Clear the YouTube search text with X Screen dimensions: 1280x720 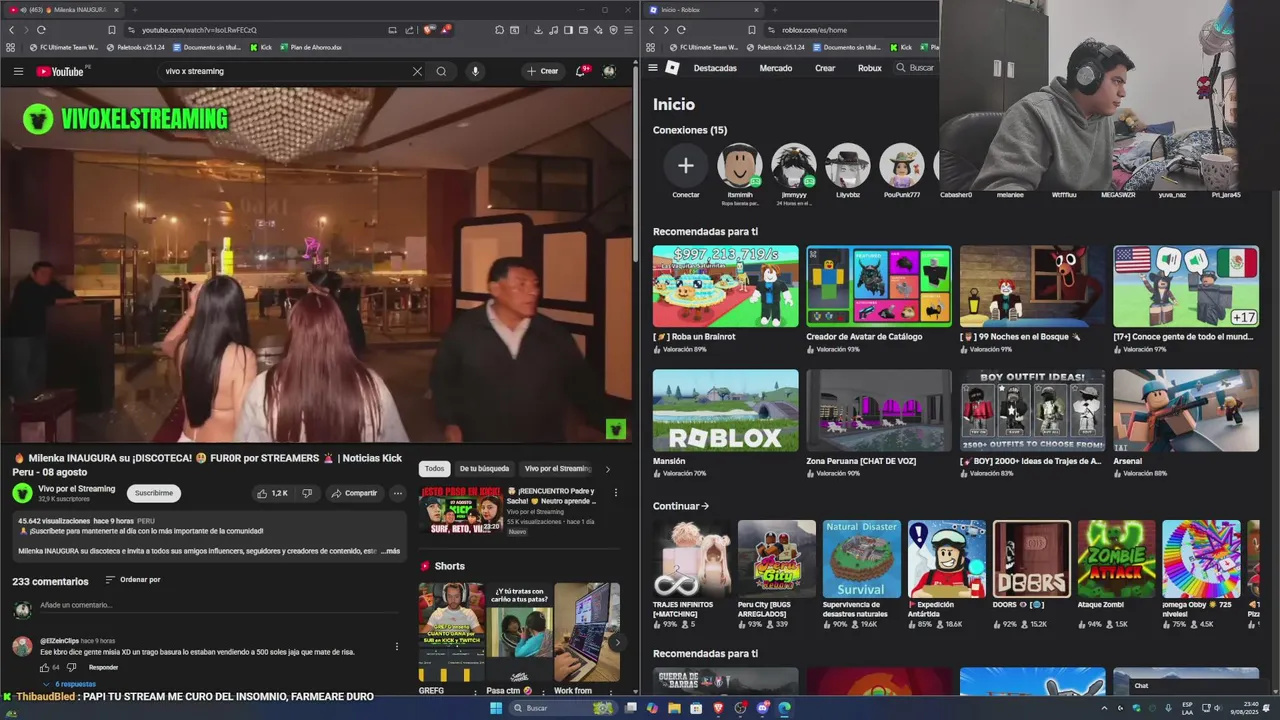point(417,71)
